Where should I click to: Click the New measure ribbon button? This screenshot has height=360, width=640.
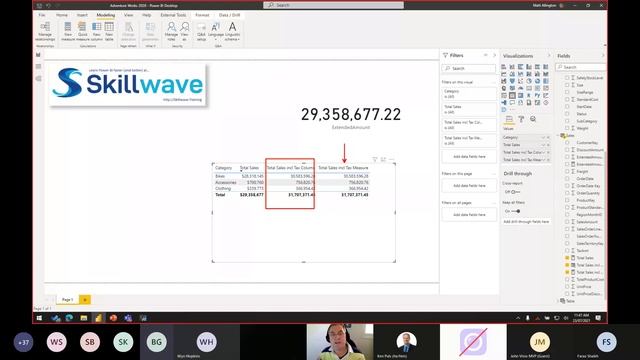(68, 31)
